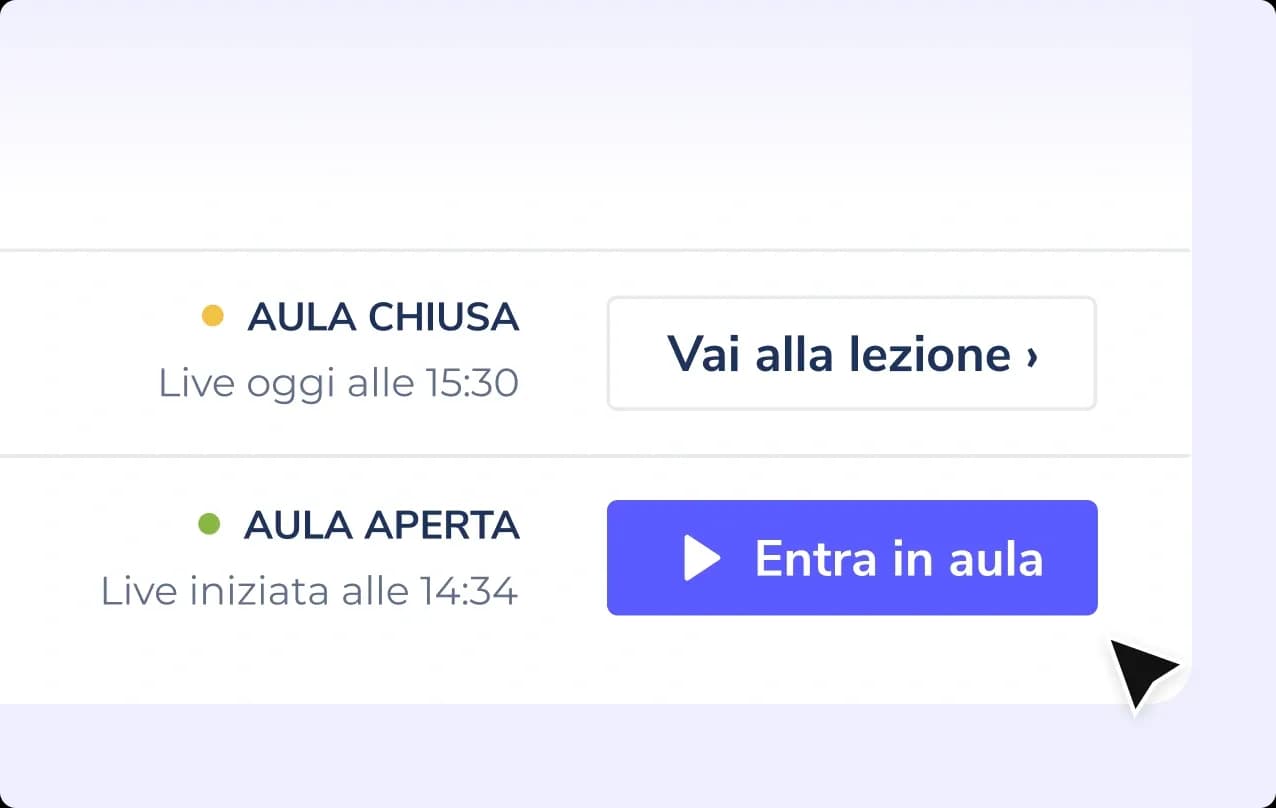Open Vai alla lezione
This screenshot has width=1276, height=808.
[851, 353]
